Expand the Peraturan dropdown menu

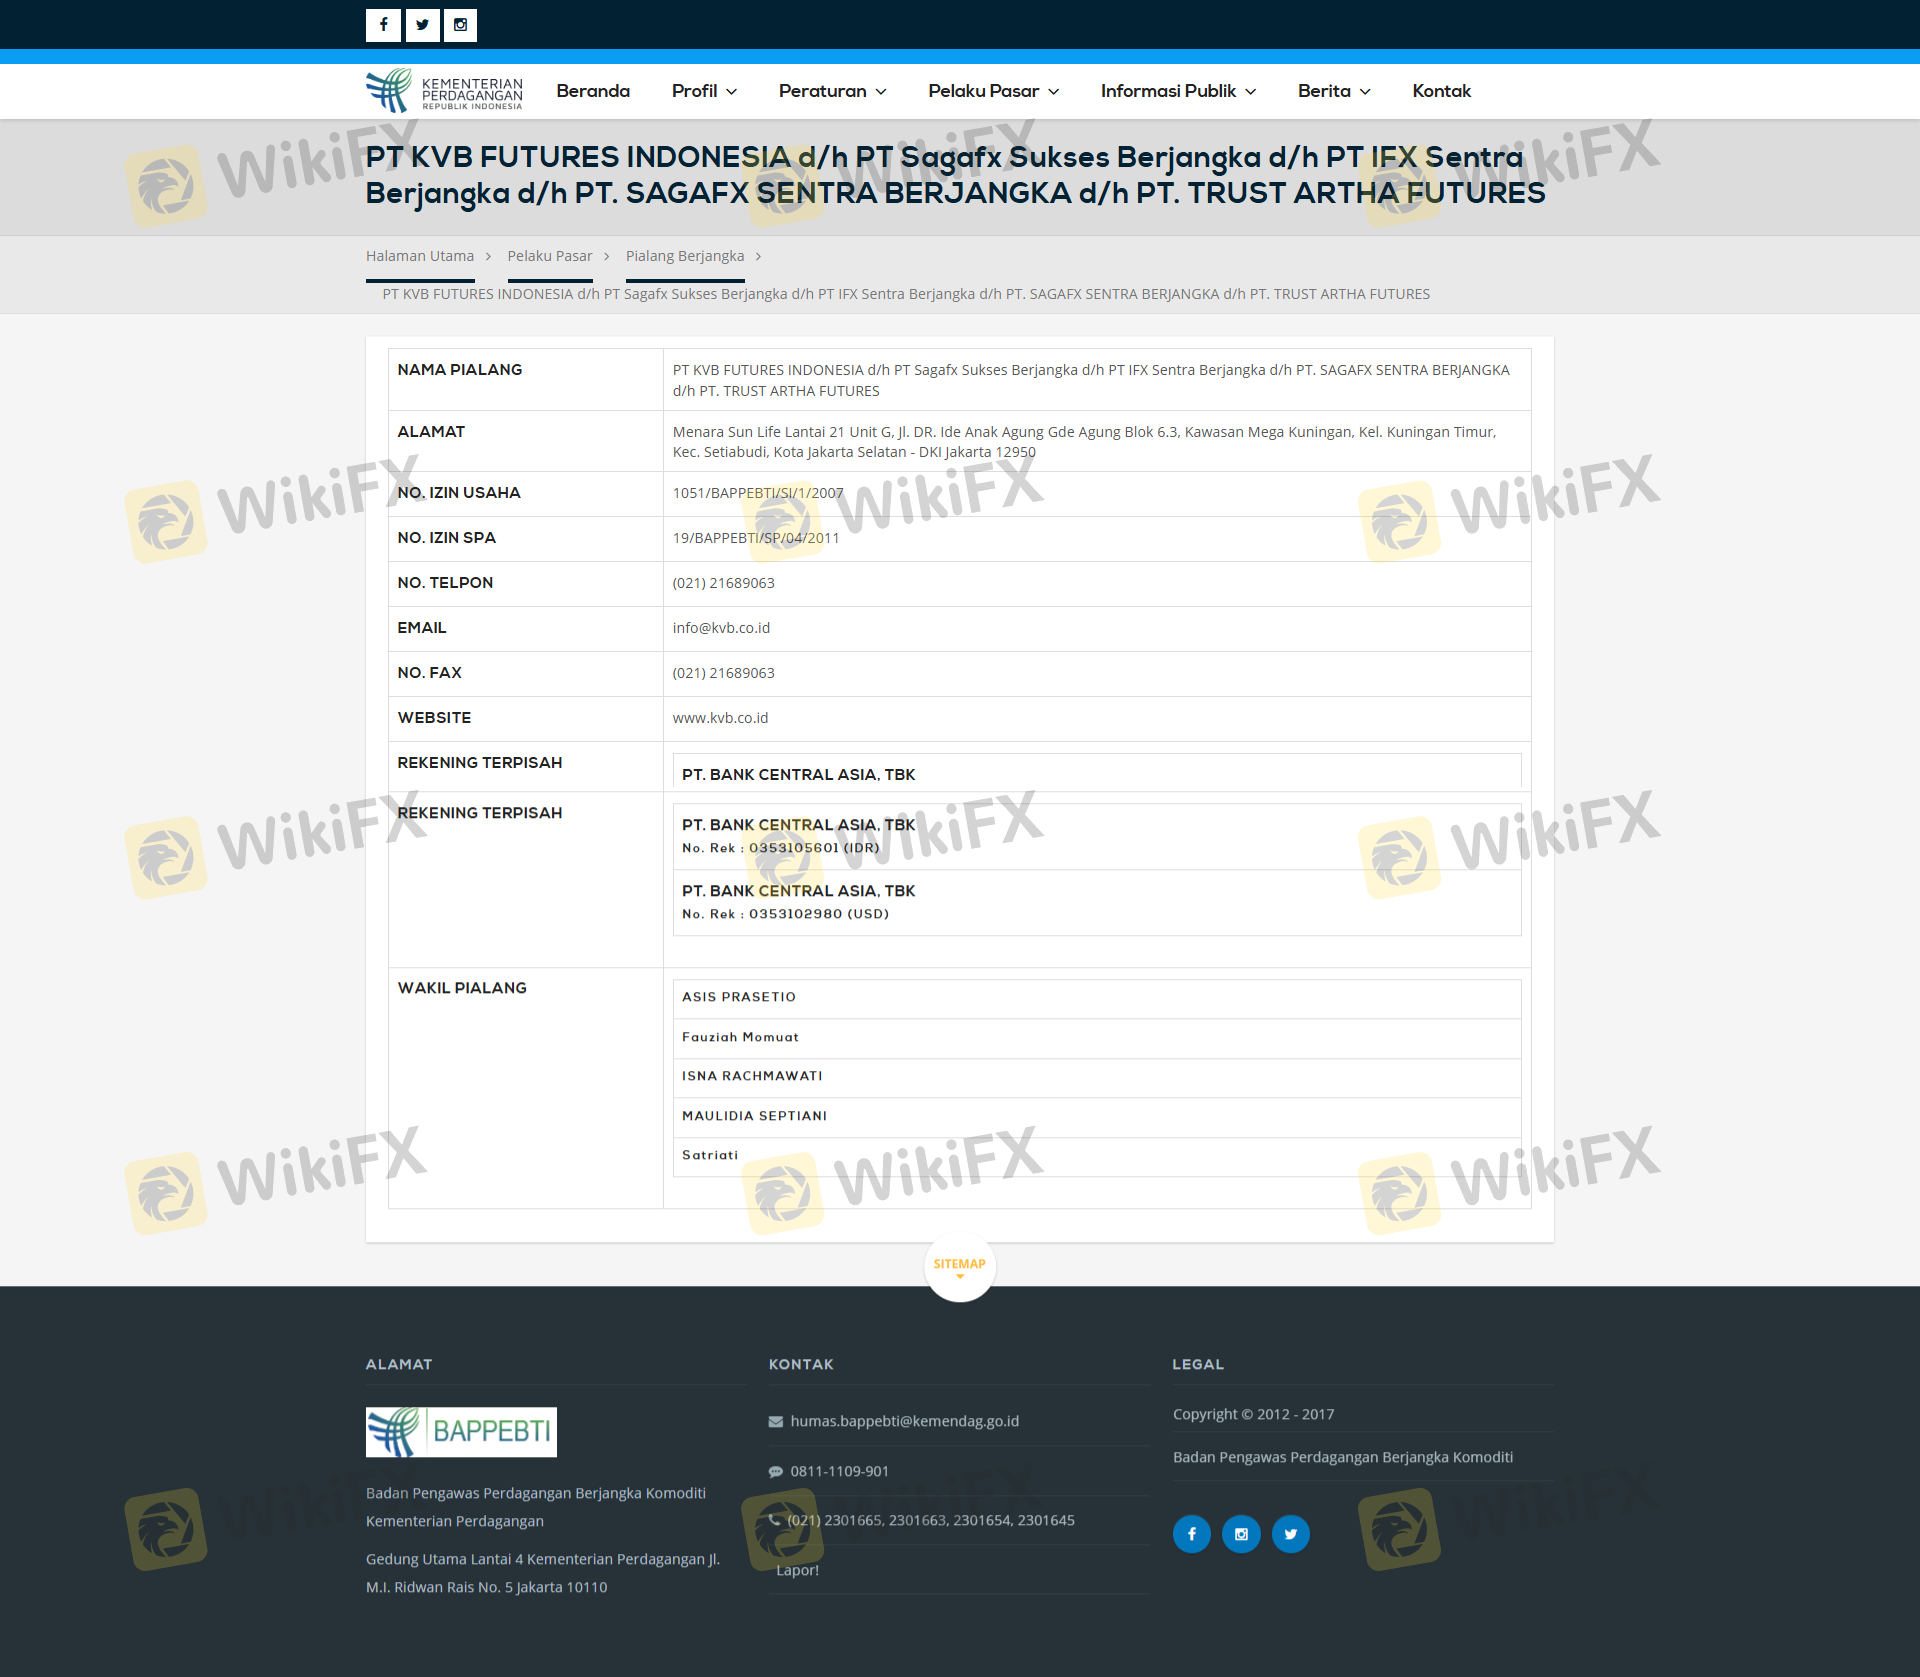click(x=832, y=91)
